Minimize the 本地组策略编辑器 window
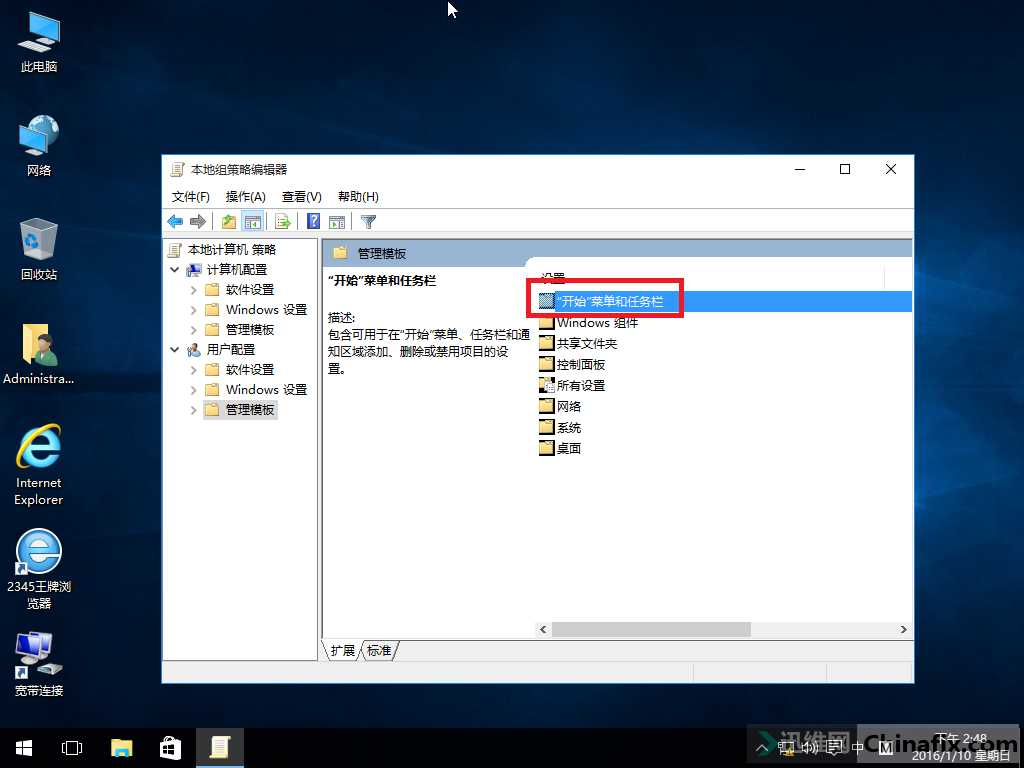 click(x=800, y=169)
